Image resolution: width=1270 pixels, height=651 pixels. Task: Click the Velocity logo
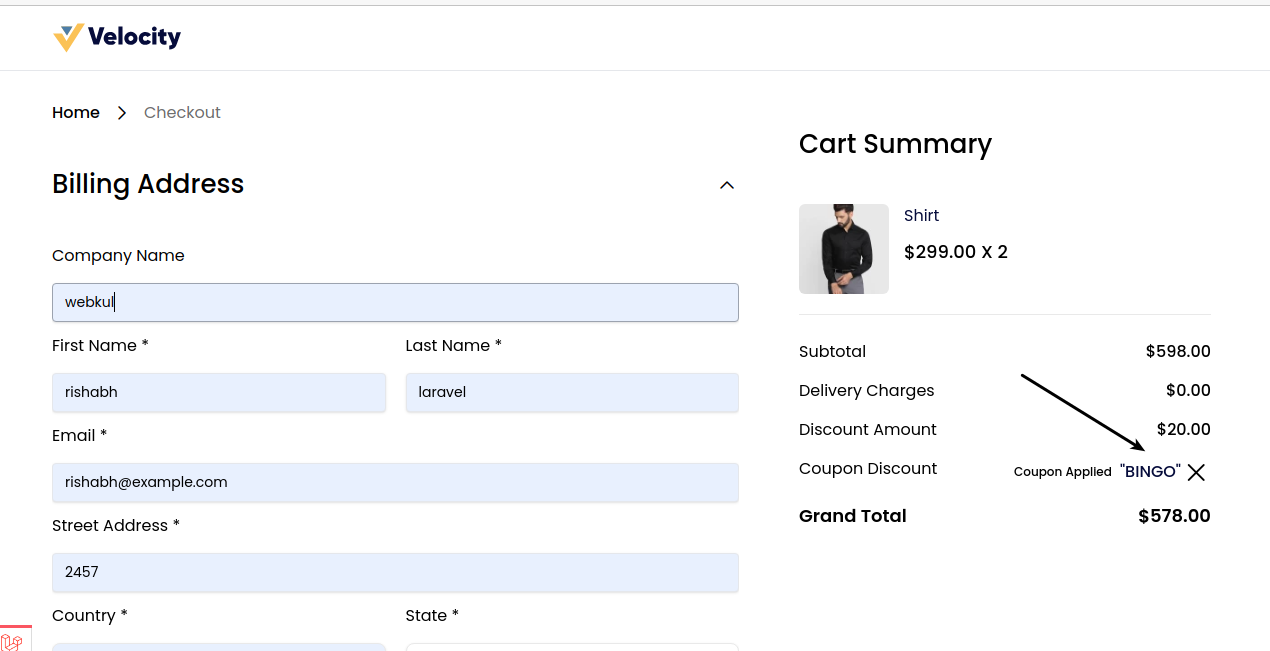pyautogui.click(x=116, y=37)
